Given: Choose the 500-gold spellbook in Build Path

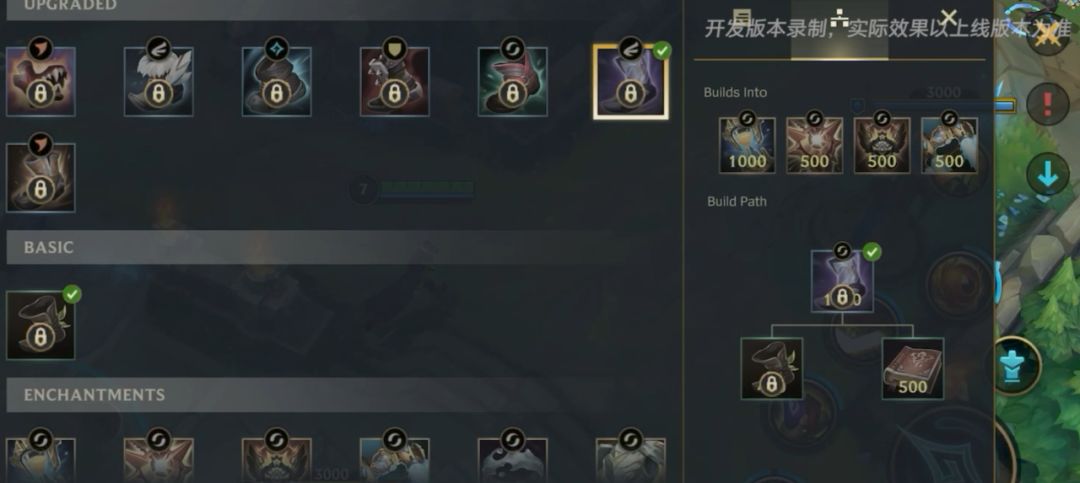Looking at the screenshot, I should [x=913, y=369].
